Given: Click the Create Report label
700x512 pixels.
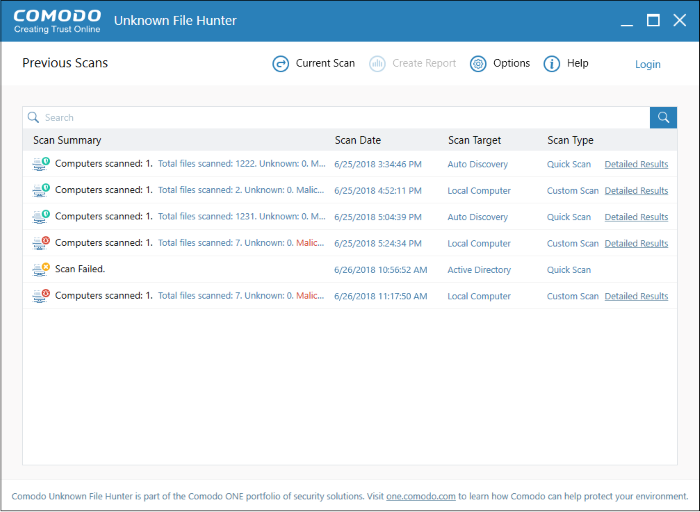Looking at the screenshot, I should [x=424, y=63].
